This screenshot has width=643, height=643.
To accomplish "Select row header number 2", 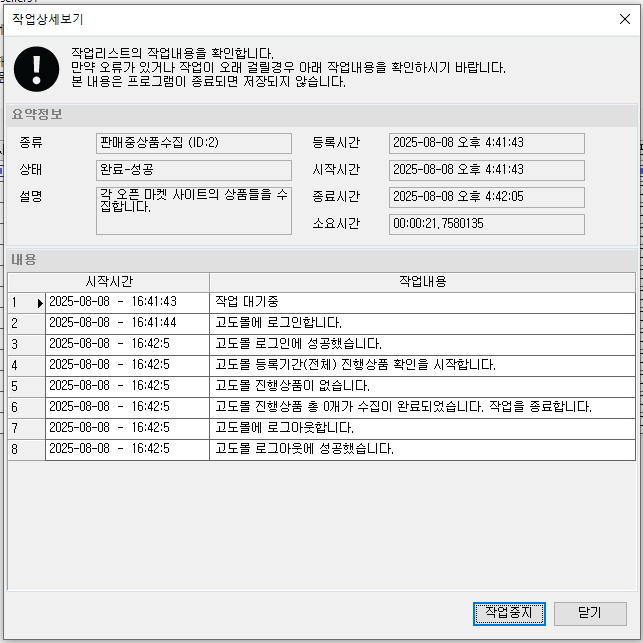I will point(27,324).
